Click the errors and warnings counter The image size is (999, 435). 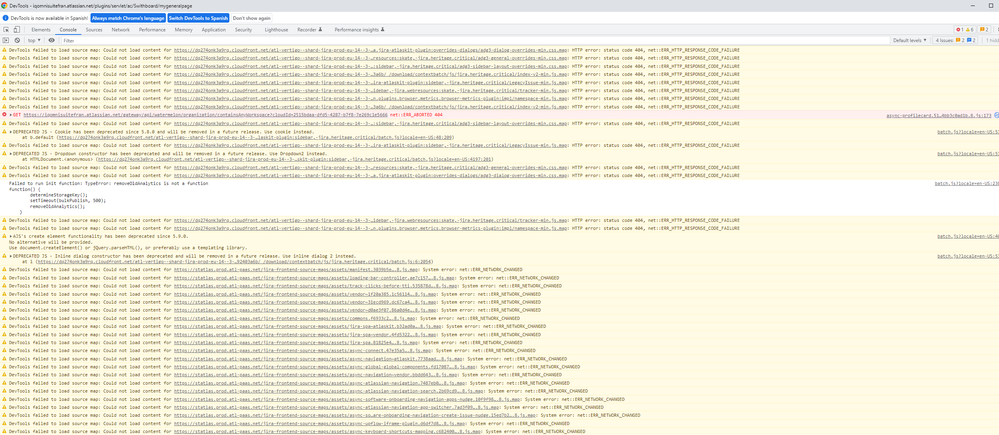[963, 30]
